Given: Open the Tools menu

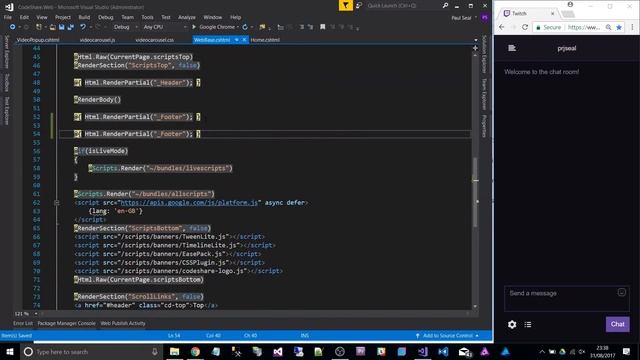Looking at the screenshot, I should pos(147,17).
